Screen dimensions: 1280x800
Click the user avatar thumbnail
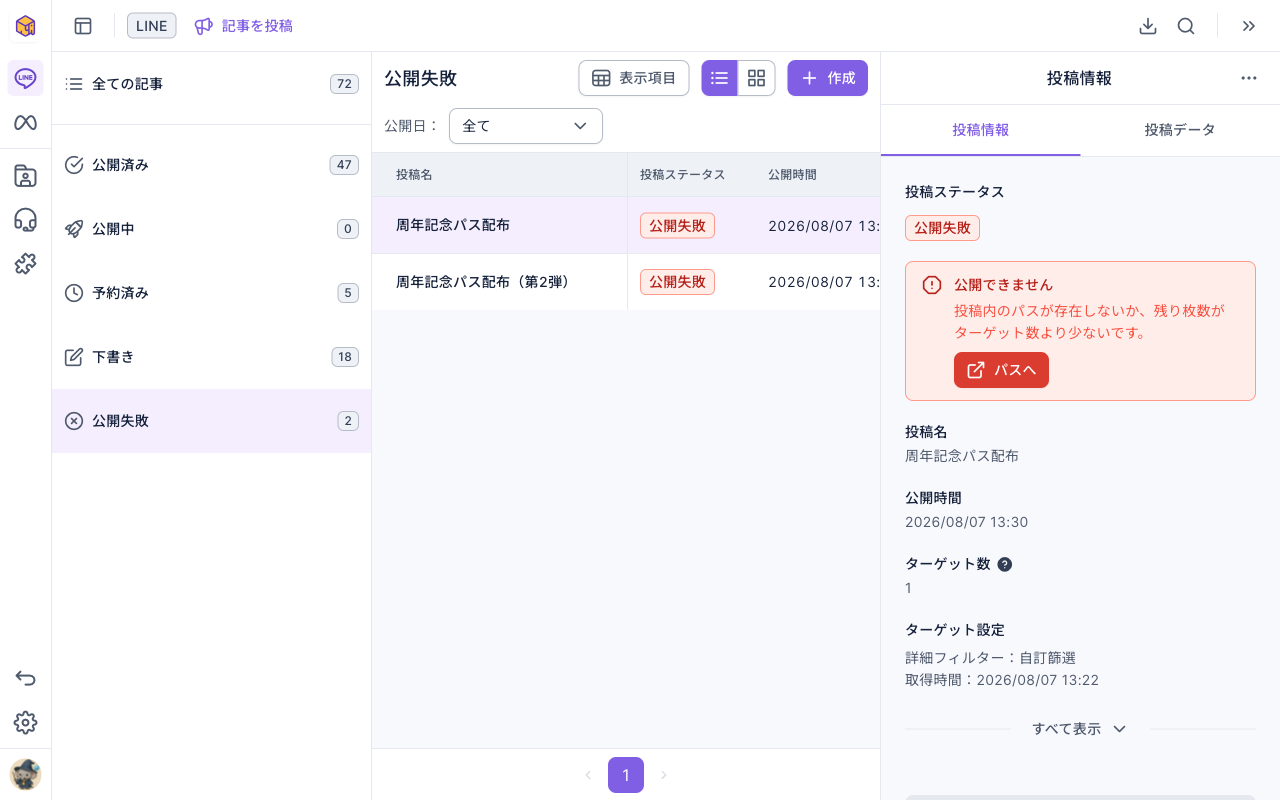point(25,774)
